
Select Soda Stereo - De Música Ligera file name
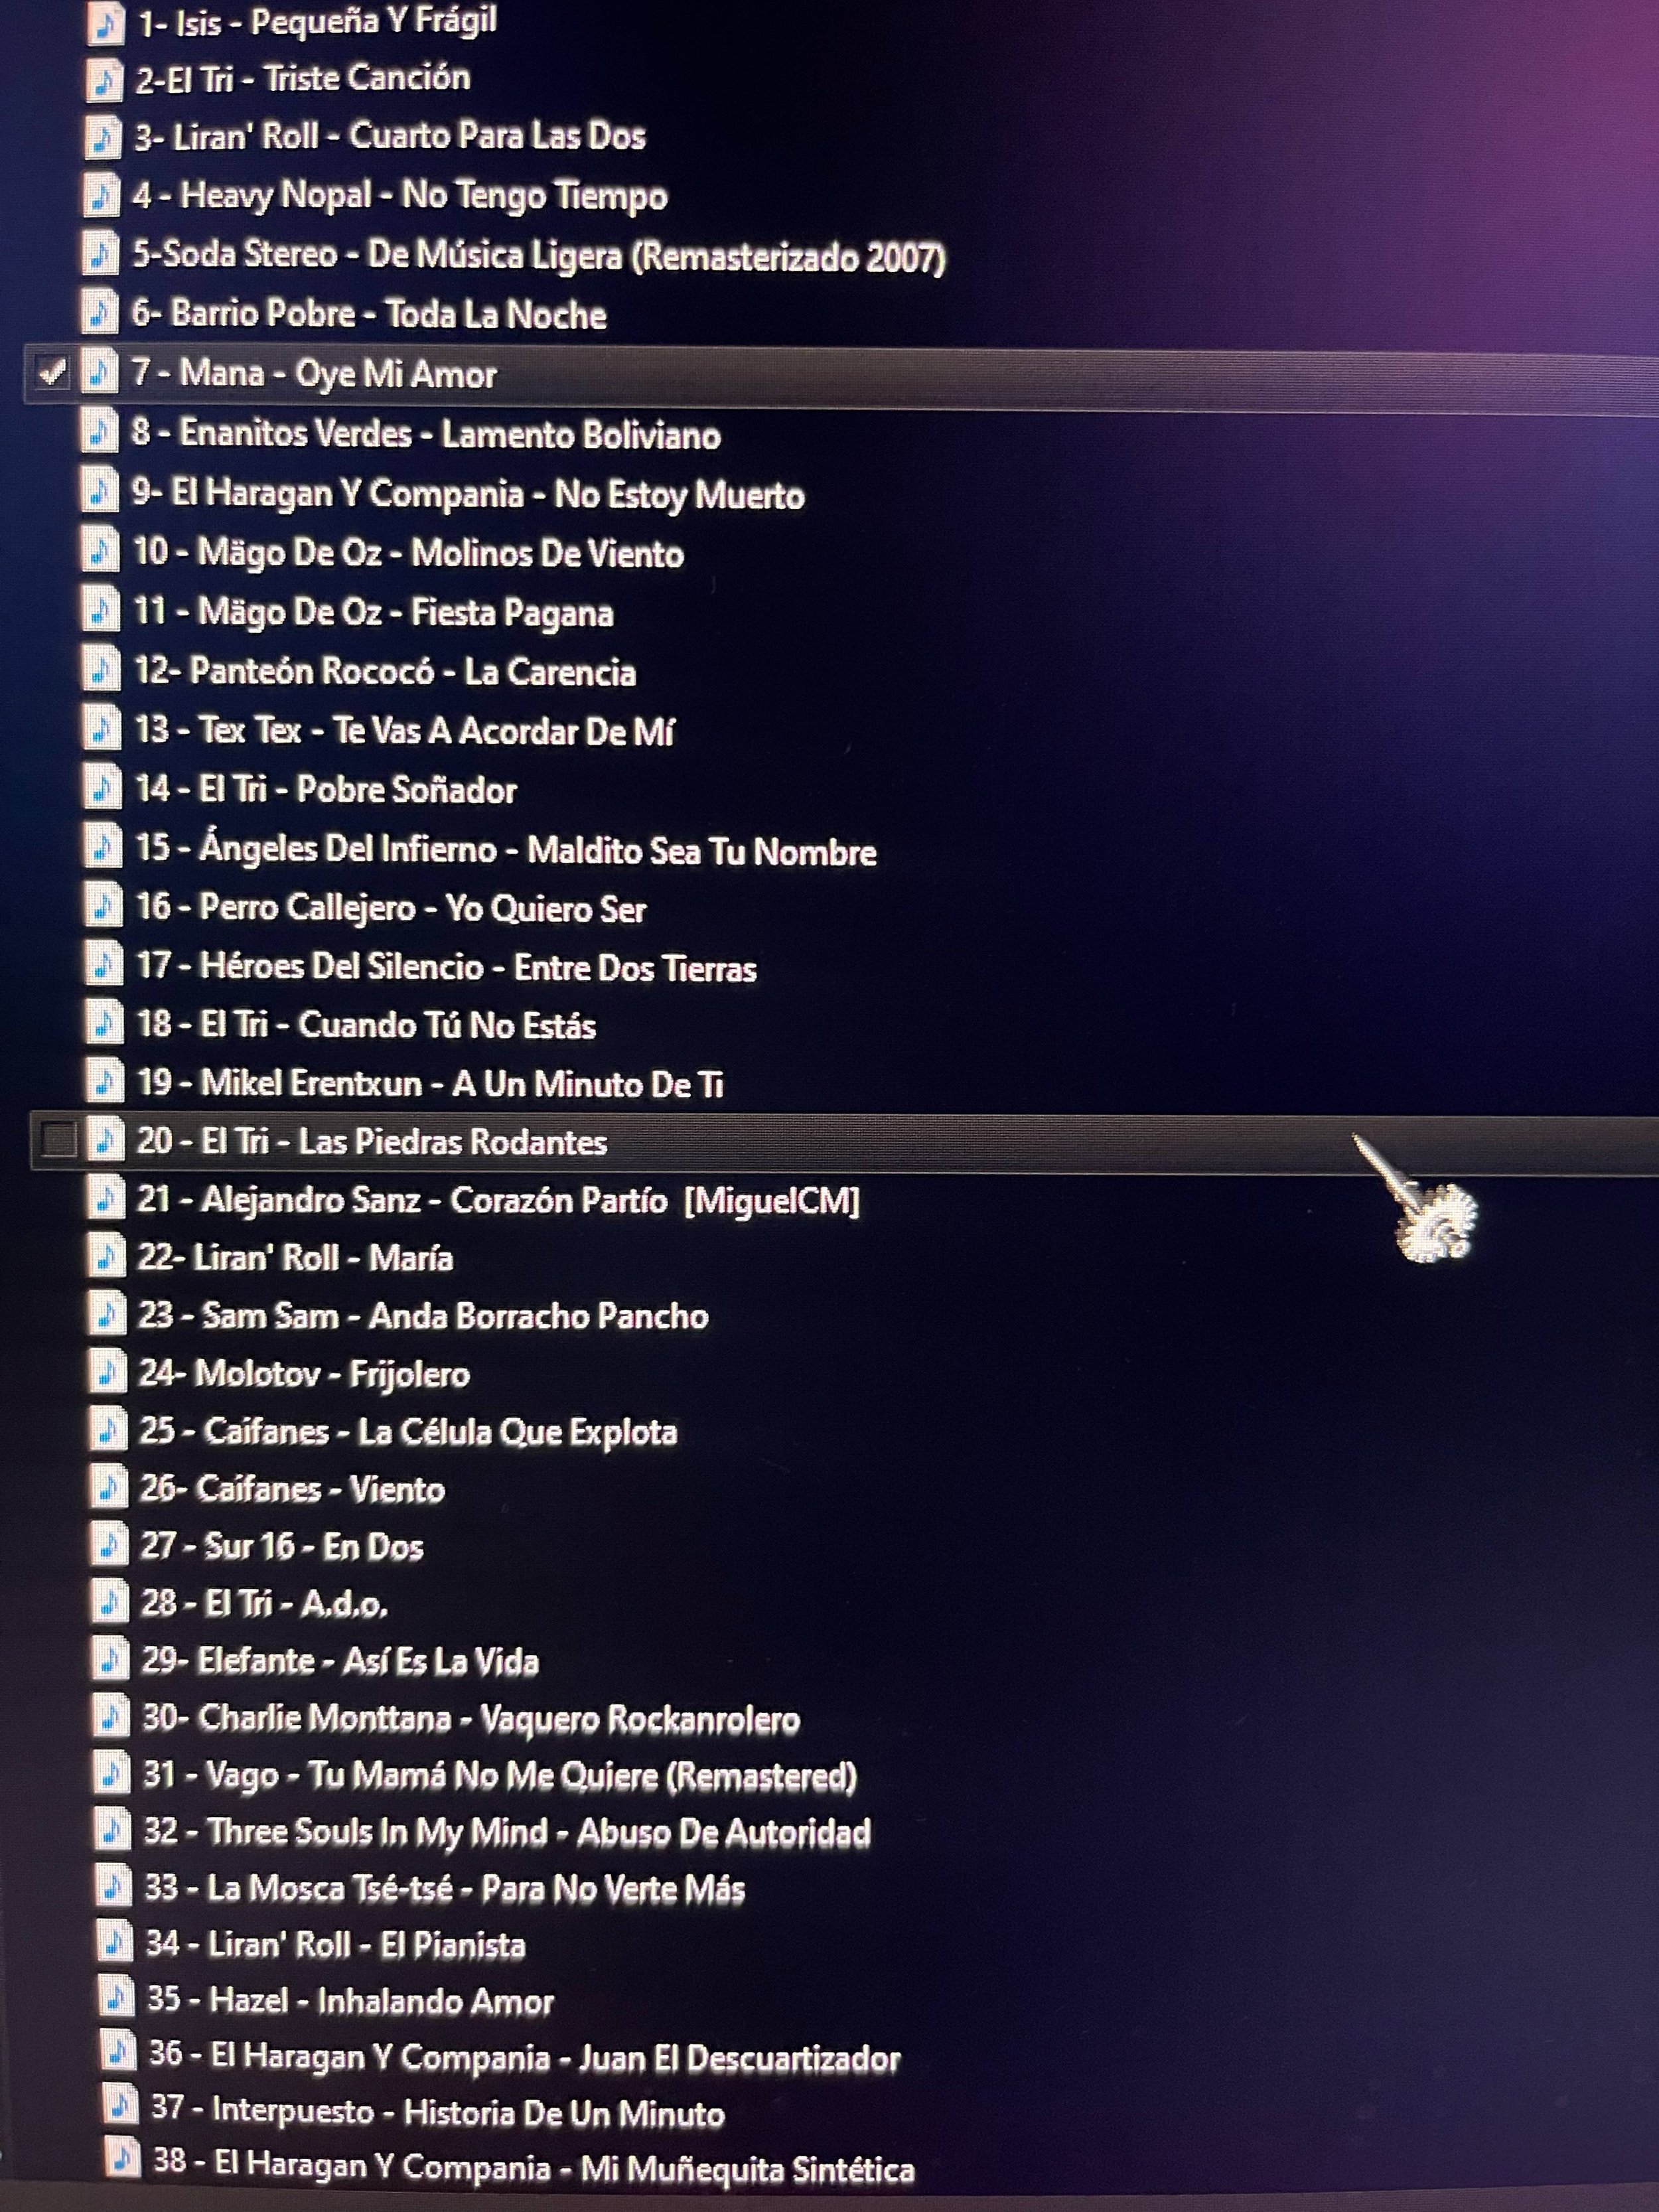[540, 256]
